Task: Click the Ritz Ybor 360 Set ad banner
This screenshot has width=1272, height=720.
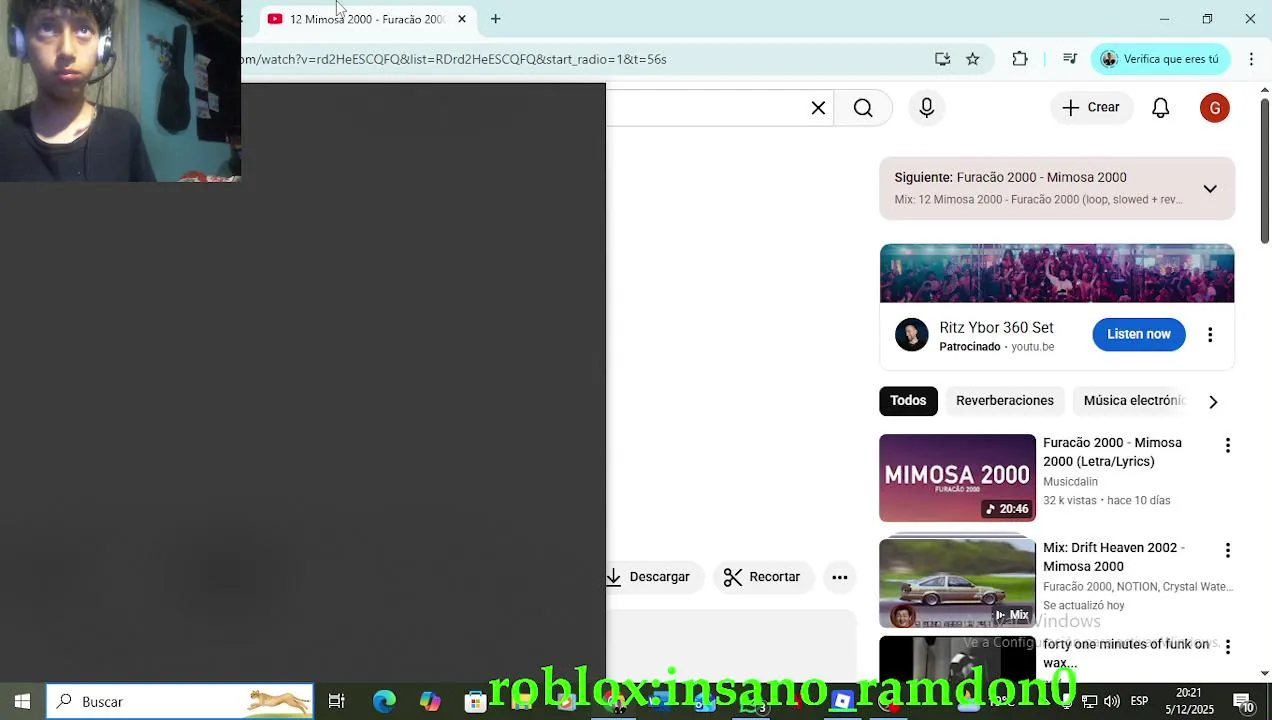Action: click(1057, 273)
